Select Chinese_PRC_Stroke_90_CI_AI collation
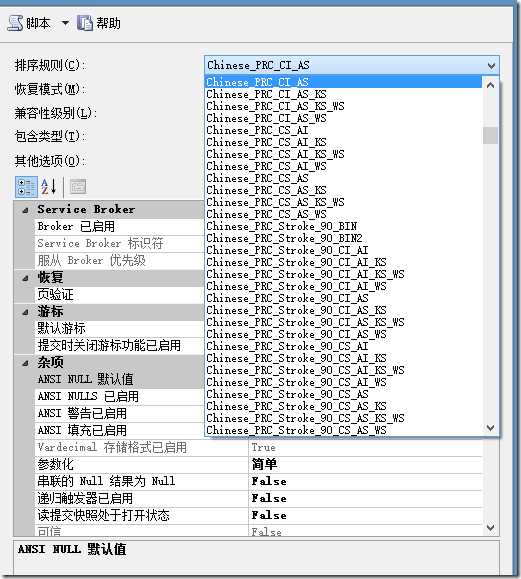This screenshot has width=521, height=579. coord(343,250)
